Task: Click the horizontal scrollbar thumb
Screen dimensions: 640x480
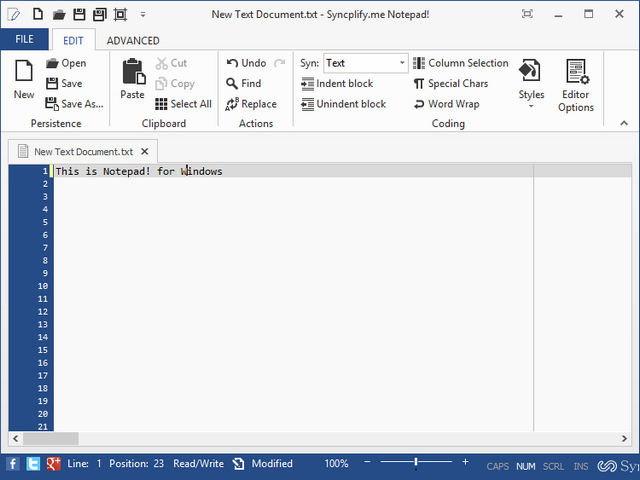Action: click(x=51, y=439)
